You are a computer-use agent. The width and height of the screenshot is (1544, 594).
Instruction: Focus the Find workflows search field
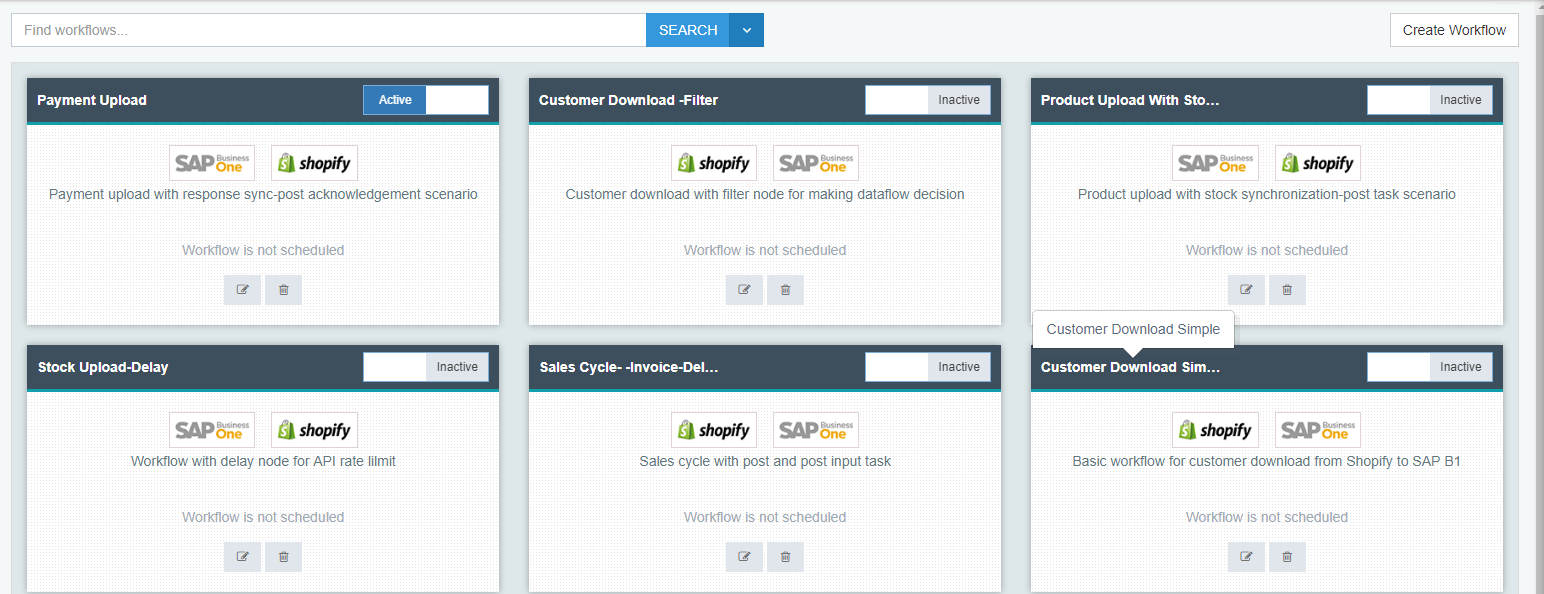328,30
